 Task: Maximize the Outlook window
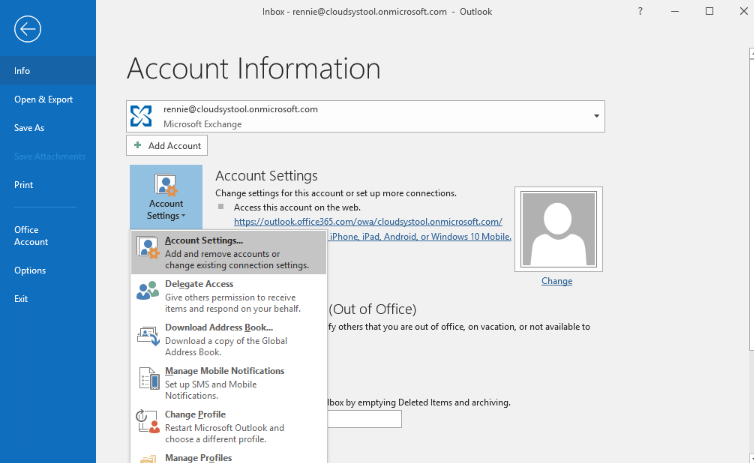click(x=709, y=12)
